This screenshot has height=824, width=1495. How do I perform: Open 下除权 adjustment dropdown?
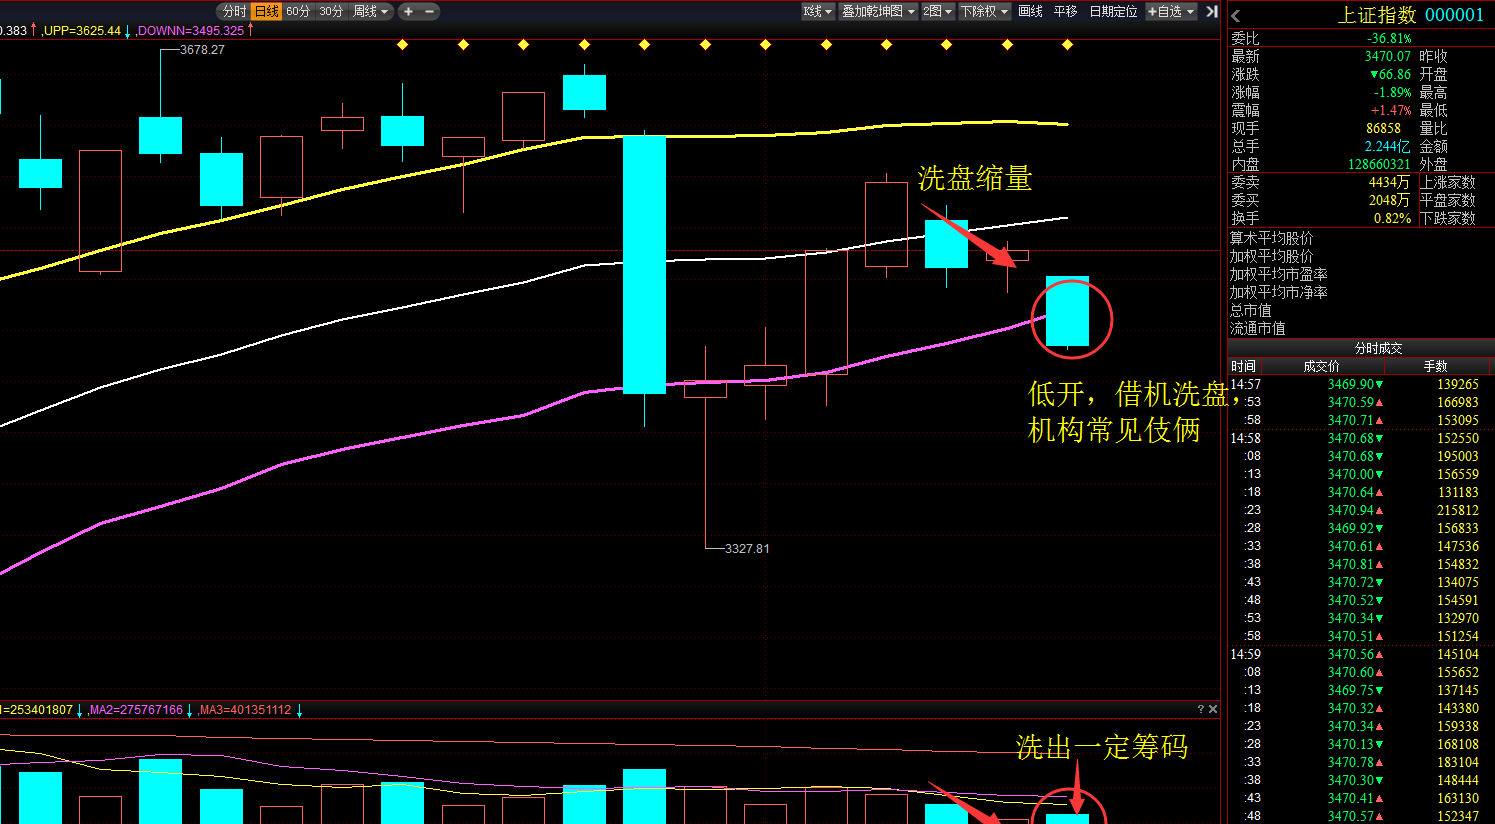click(984, 11)
